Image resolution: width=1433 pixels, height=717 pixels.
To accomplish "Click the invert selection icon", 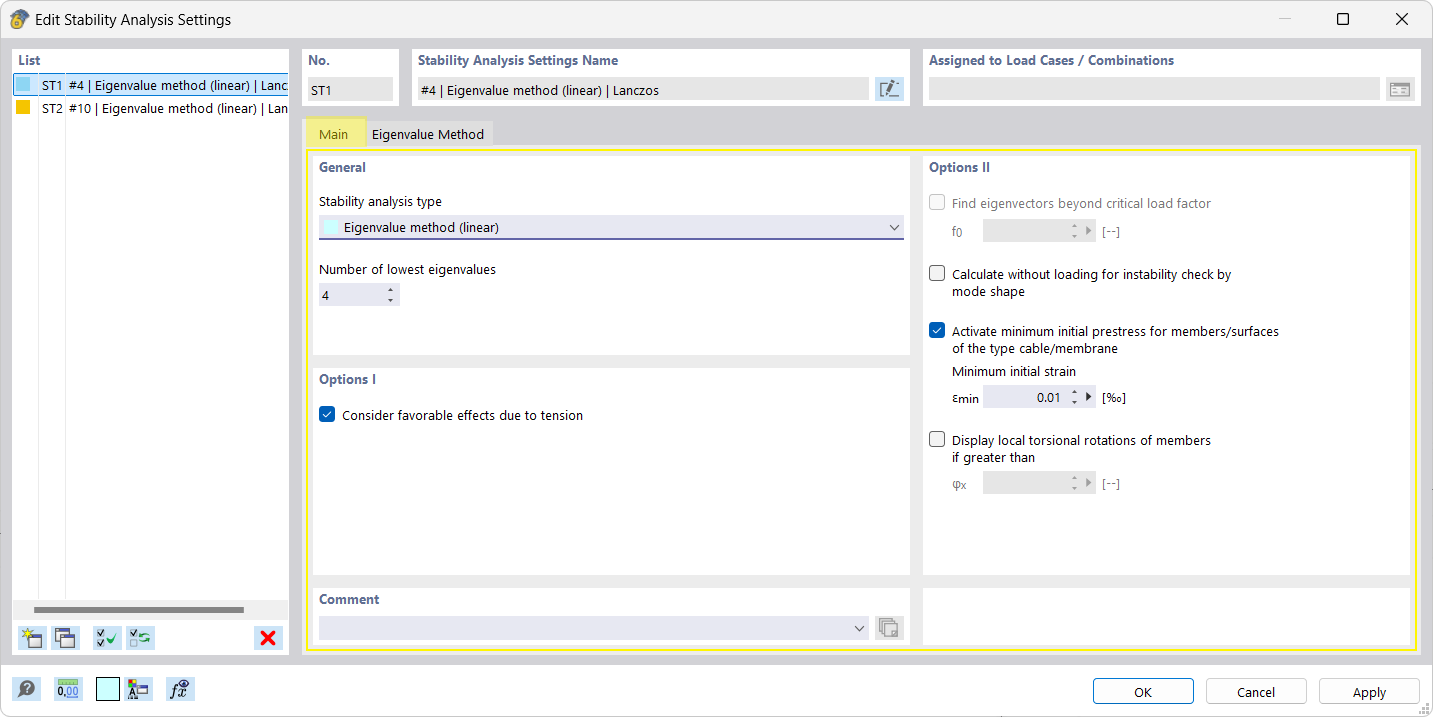I will [x=140, y=638].
